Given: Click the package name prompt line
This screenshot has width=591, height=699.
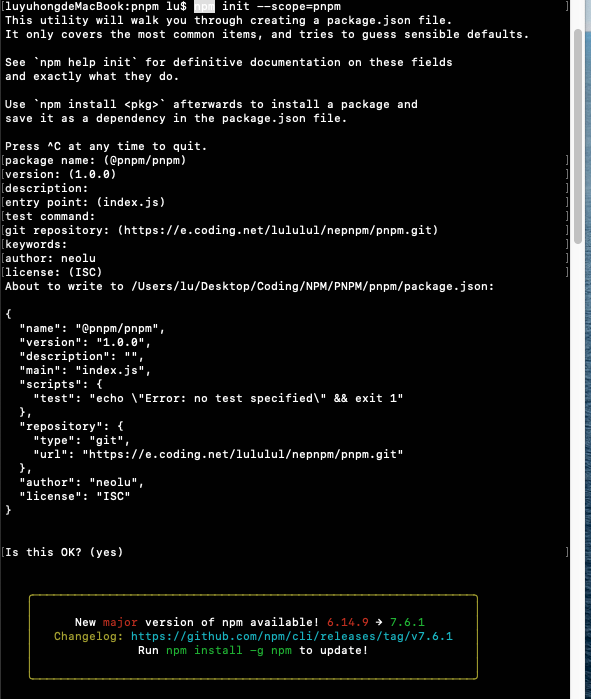Looking at the screenshot, I should pyautogui.click(x=95, y=160).
